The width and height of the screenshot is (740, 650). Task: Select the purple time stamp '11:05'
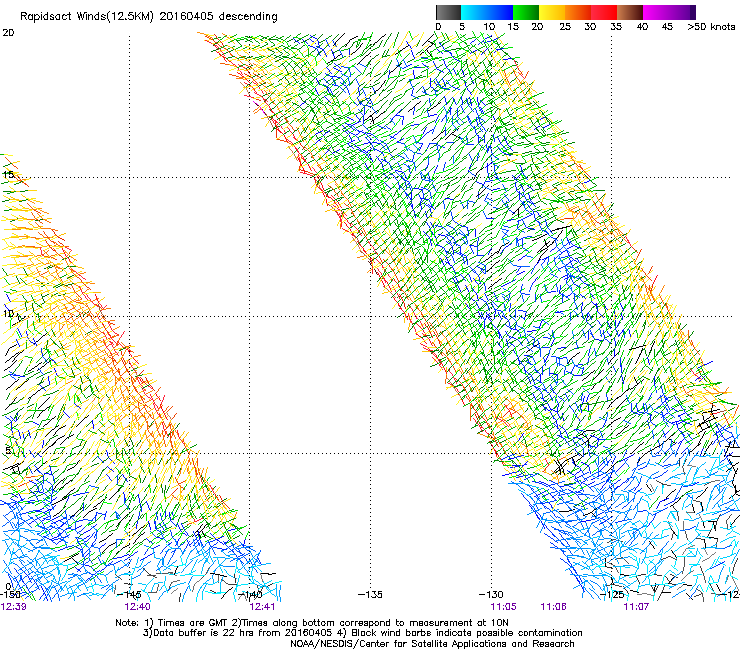pos(503,607)
